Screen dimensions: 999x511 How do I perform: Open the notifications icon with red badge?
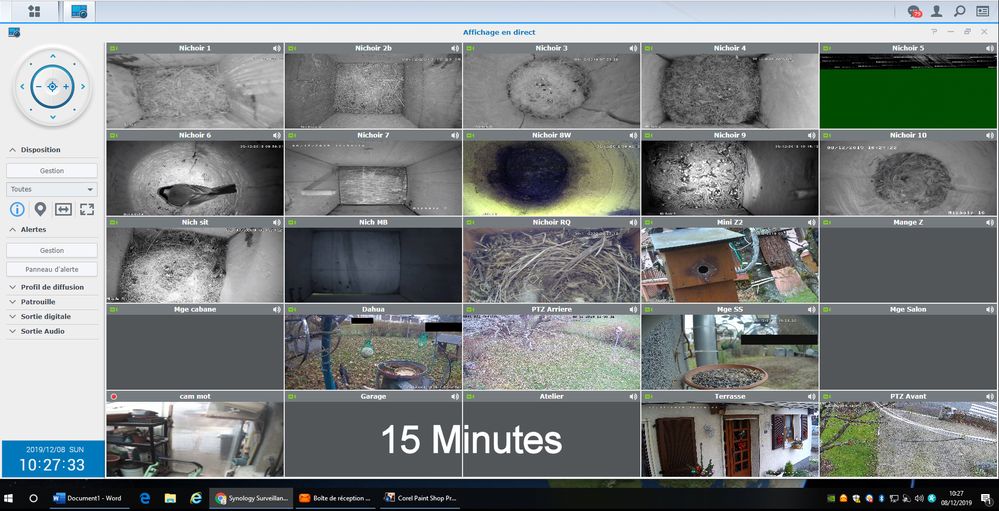pos(914,11)
